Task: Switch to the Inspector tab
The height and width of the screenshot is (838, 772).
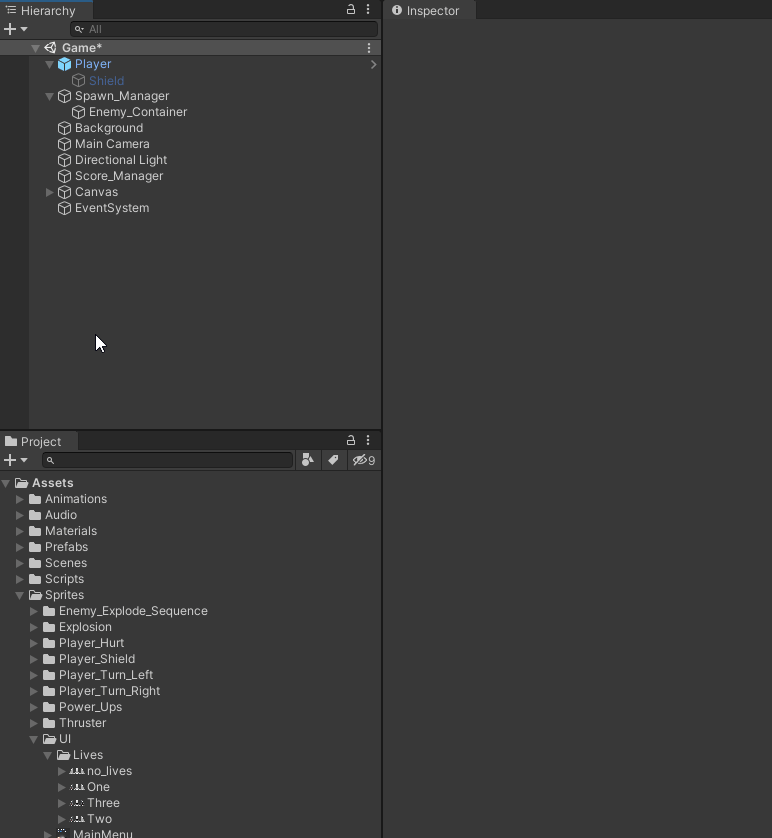Action: point(430,11)
